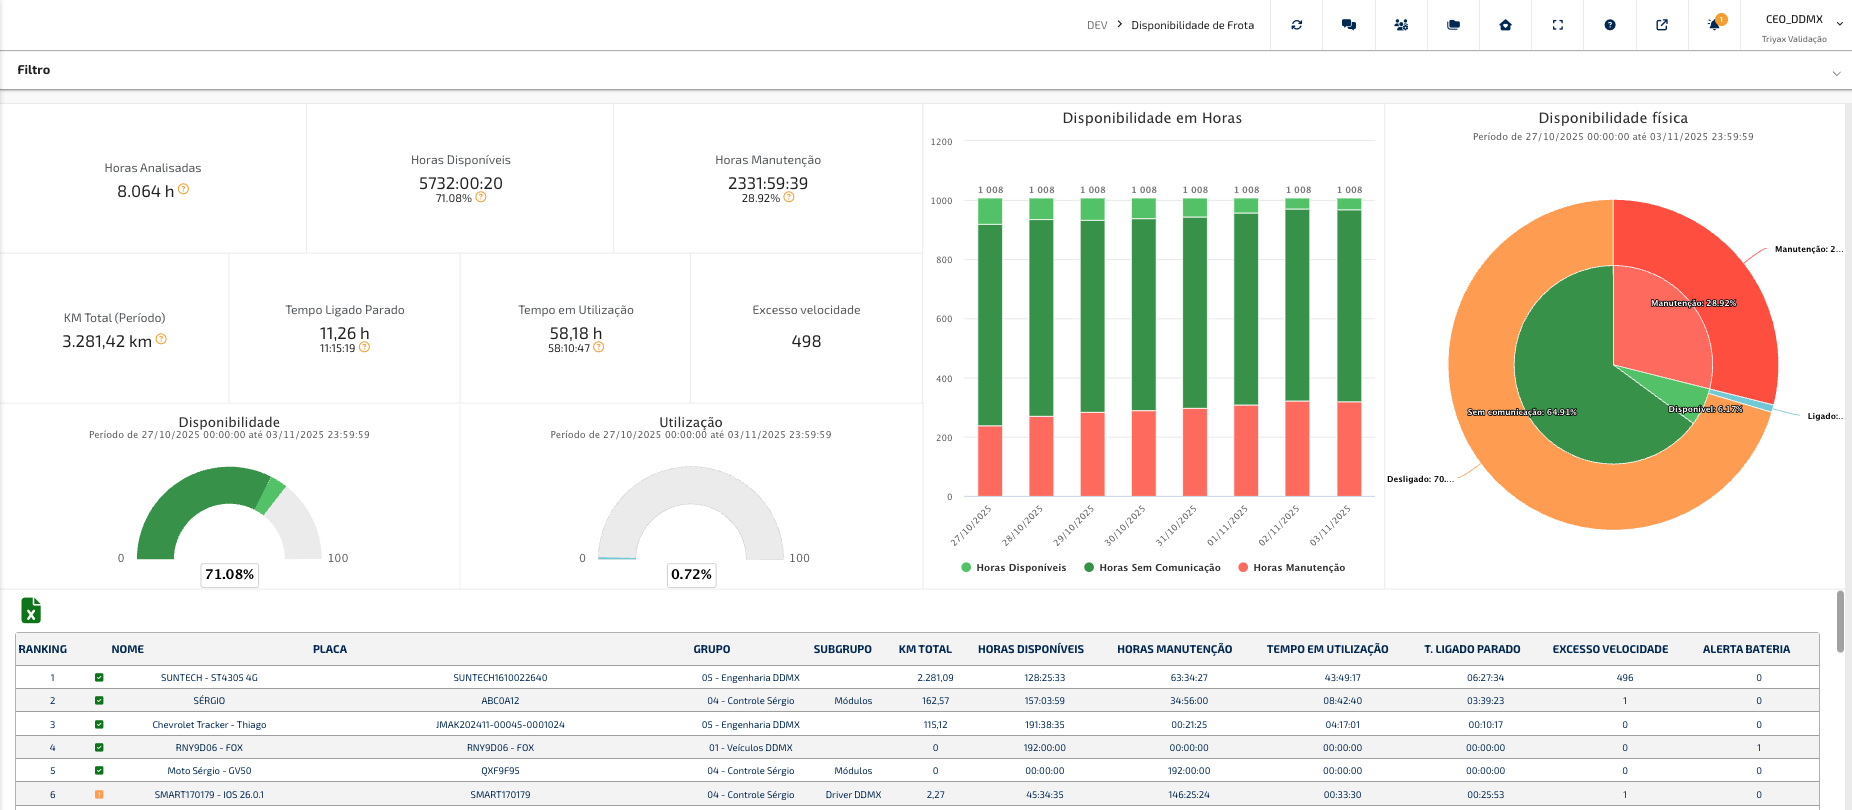Expand the Filtro panel chevron
This screenshot has height=810, width=1852.
point(1836,73)
